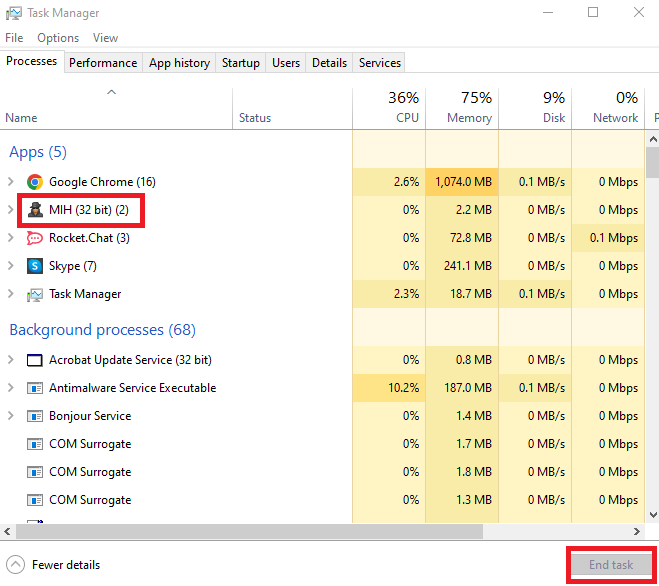Switch to the Performance tab
659x586 pixels.
point(103,62)
